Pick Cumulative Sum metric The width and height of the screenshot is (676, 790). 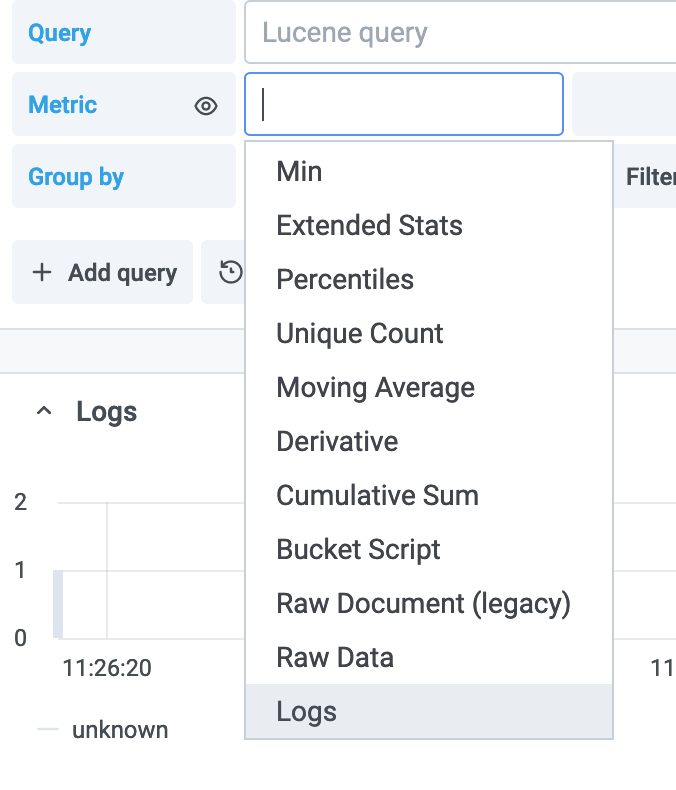(377, 496)
